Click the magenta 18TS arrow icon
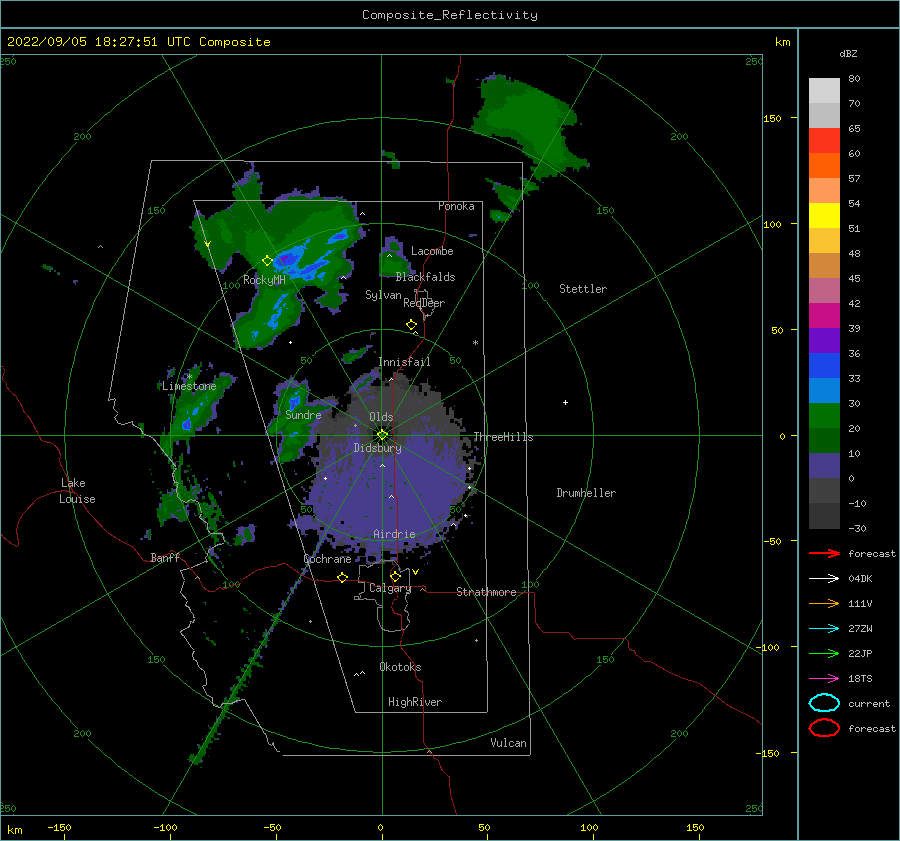Image resolution: width=900 pixels, height=841 pixels. pos(824,679)
